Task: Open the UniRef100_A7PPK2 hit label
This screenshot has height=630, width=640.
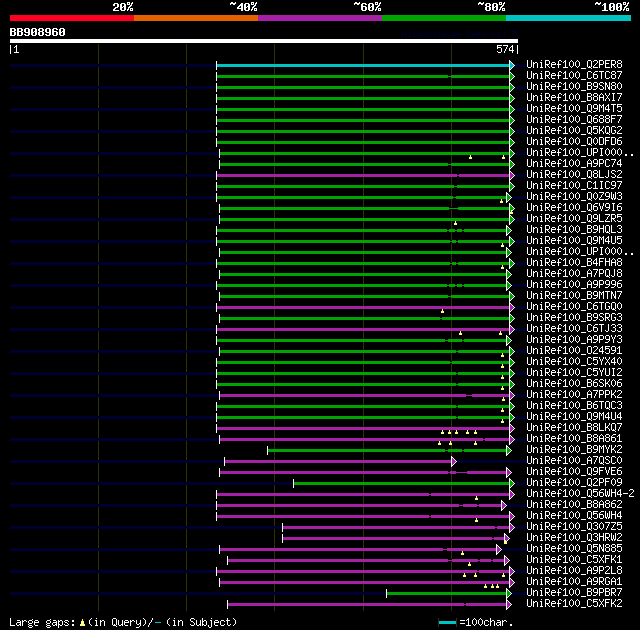Action: click(574, 395)
